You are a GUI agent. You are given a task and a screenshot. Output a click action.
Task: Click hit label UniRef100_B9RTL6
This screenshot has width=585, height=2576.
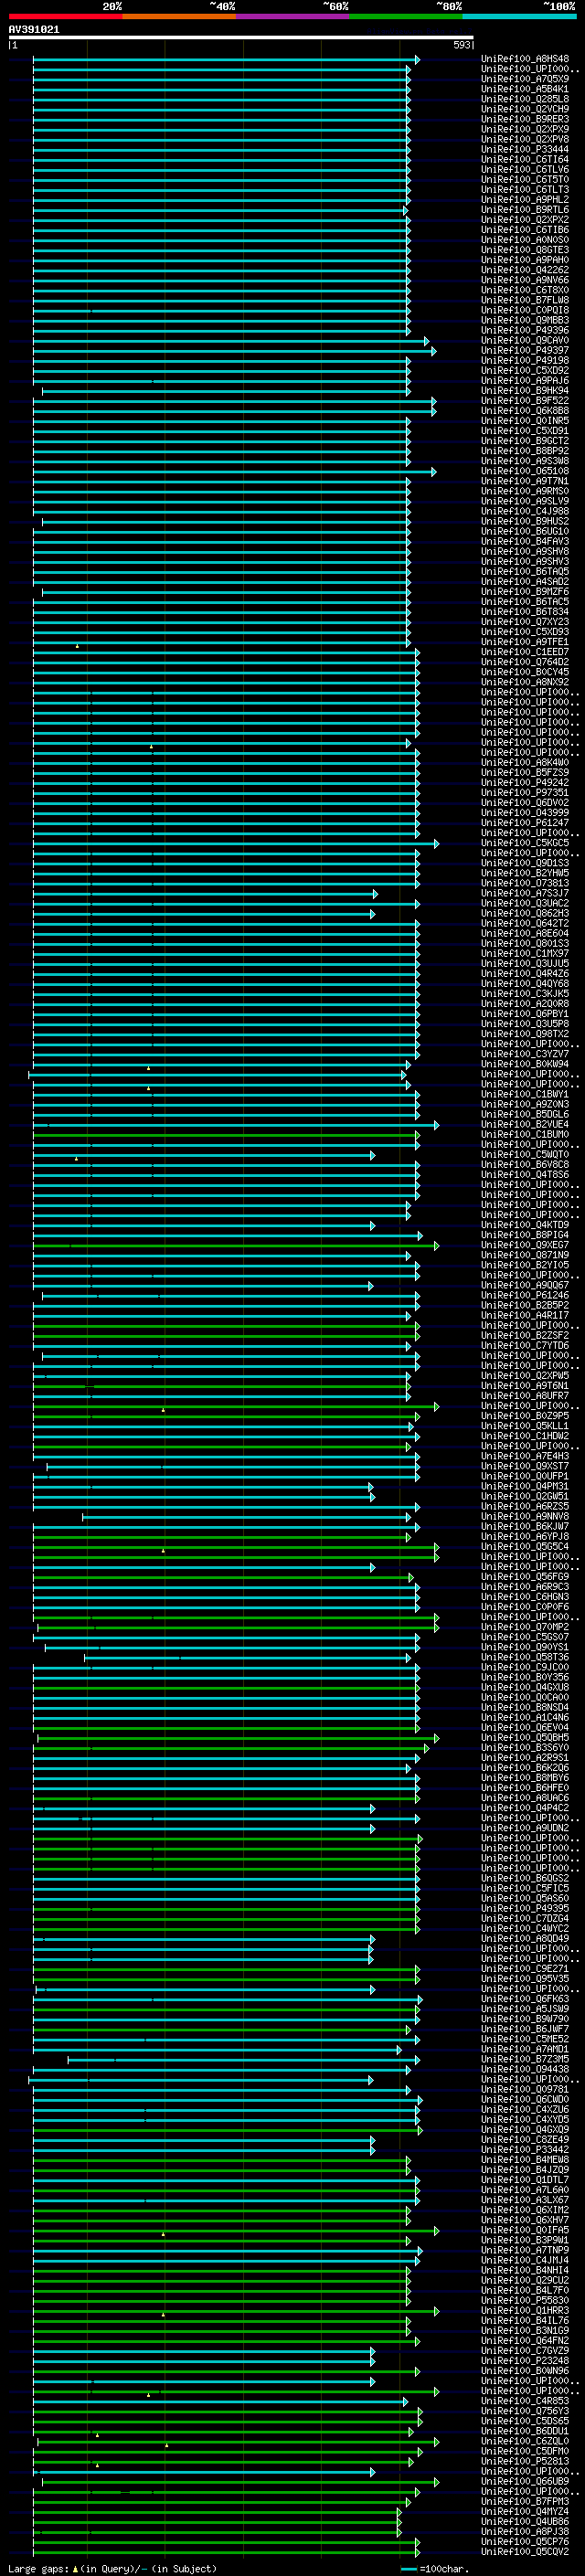pos(525,210)
